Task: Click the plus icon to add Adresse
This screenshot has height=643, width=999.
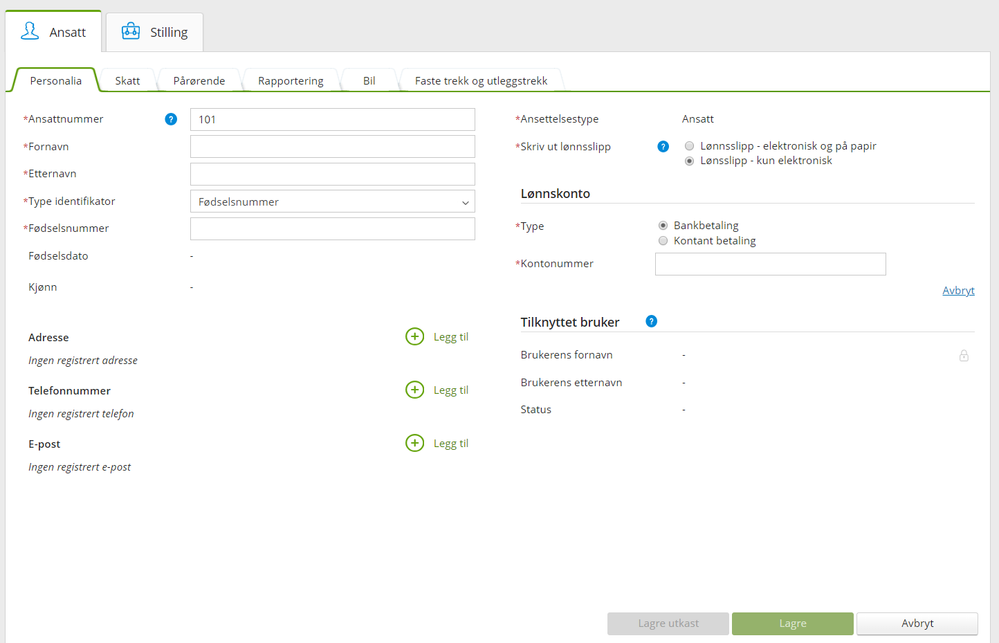Action: click(x=415, y=337)
